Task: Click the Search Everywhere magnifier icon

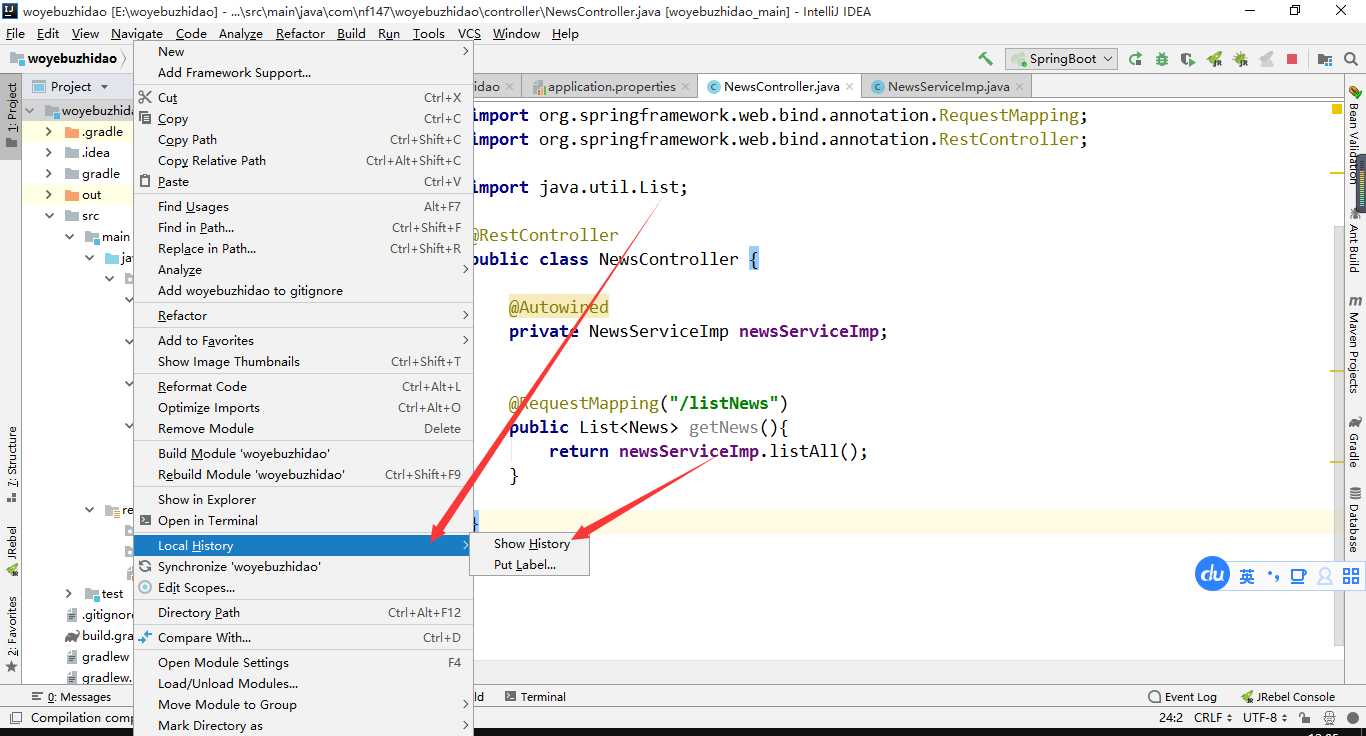Action: [1351, 59]
